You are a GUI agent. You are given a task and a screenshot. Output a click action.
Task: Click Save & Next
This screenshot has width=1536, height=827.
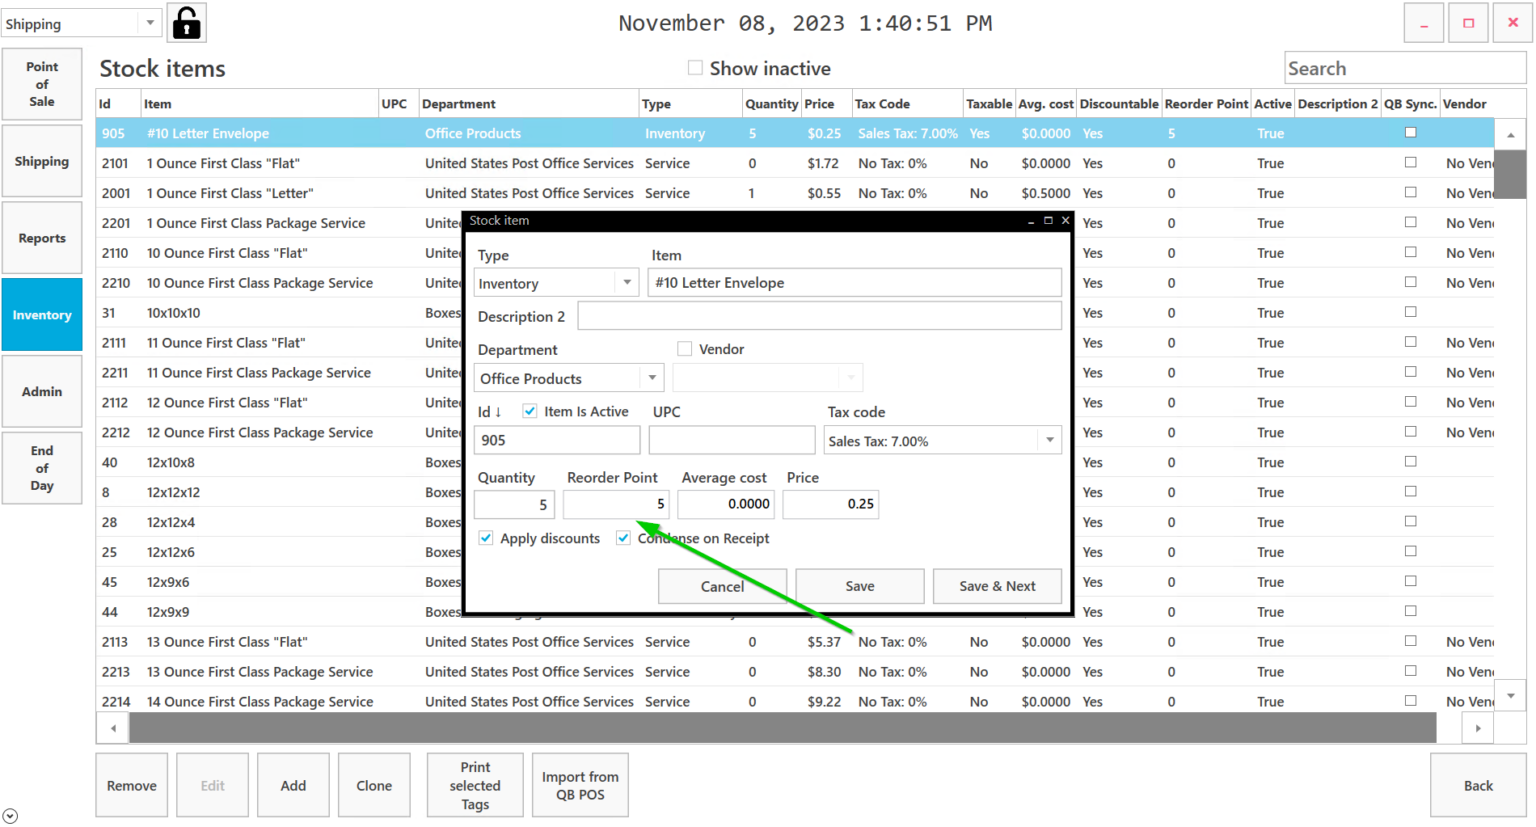click(997, 586)
